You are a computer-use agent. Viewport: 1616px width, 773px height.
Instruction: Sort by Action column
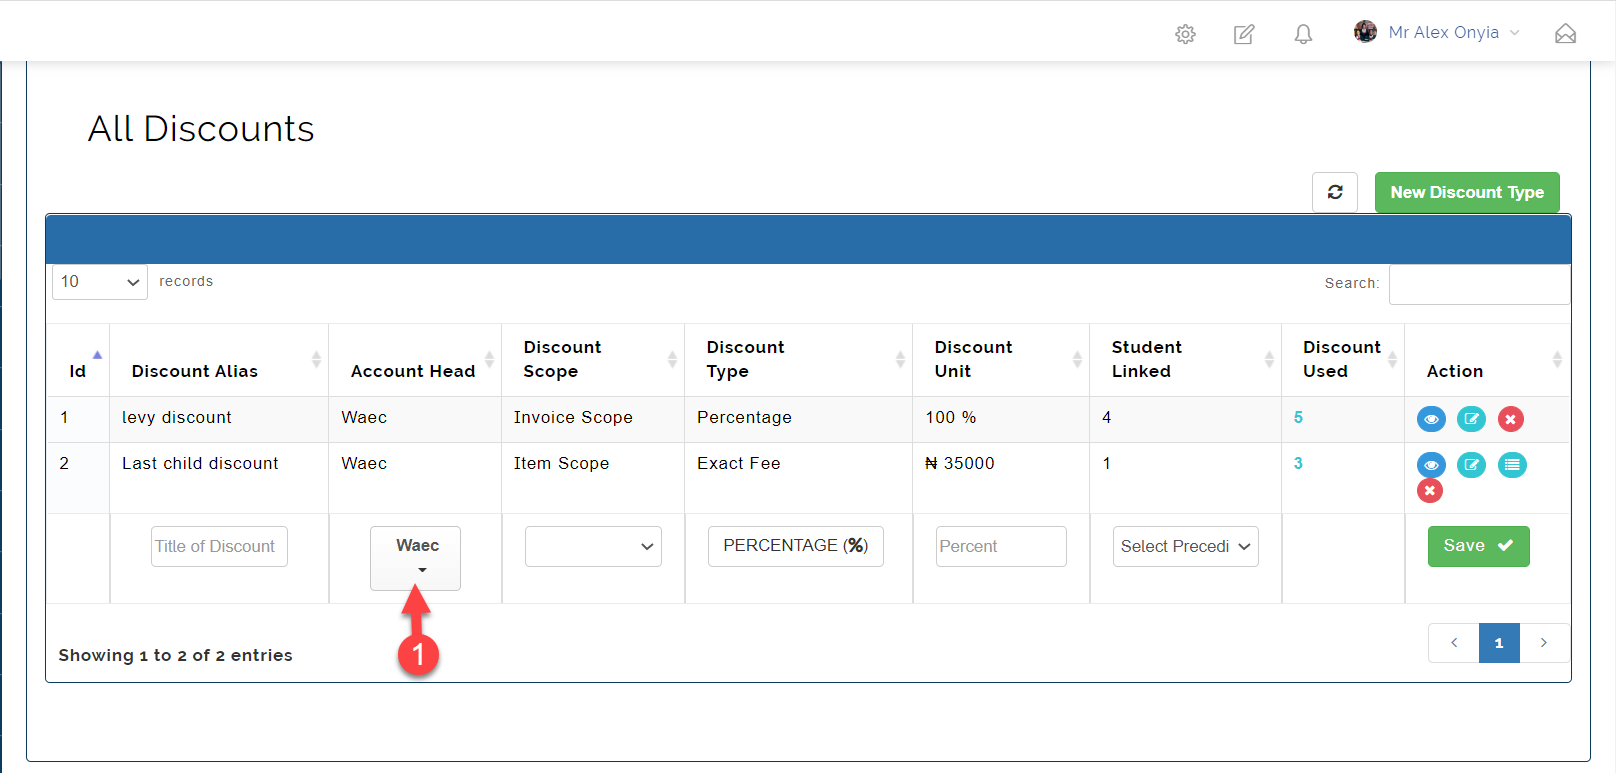[1487, 360]
